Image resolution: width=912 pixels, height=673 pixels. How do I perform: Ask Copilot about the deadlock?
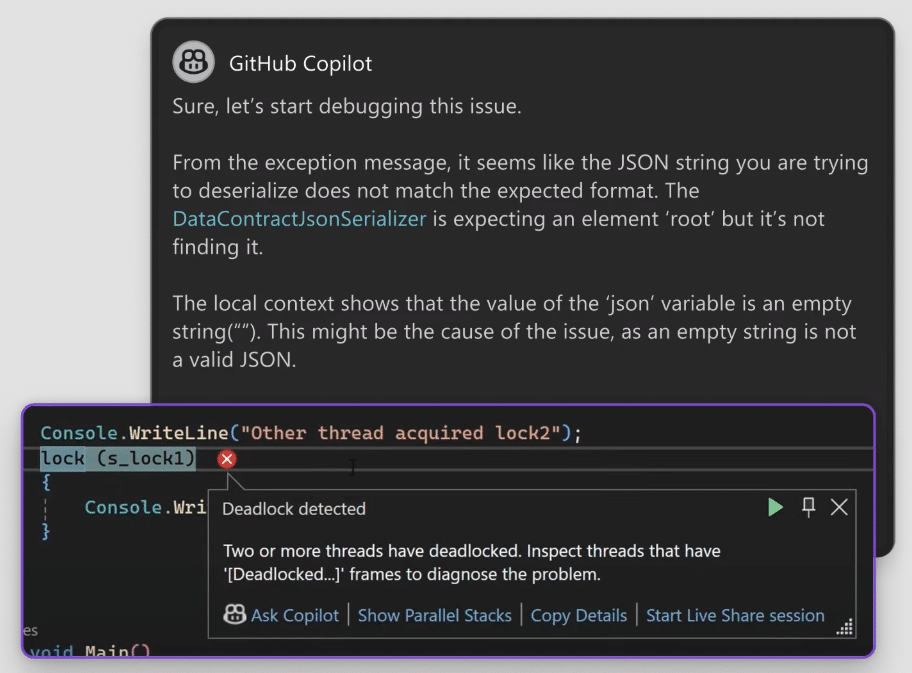(282, 615)
